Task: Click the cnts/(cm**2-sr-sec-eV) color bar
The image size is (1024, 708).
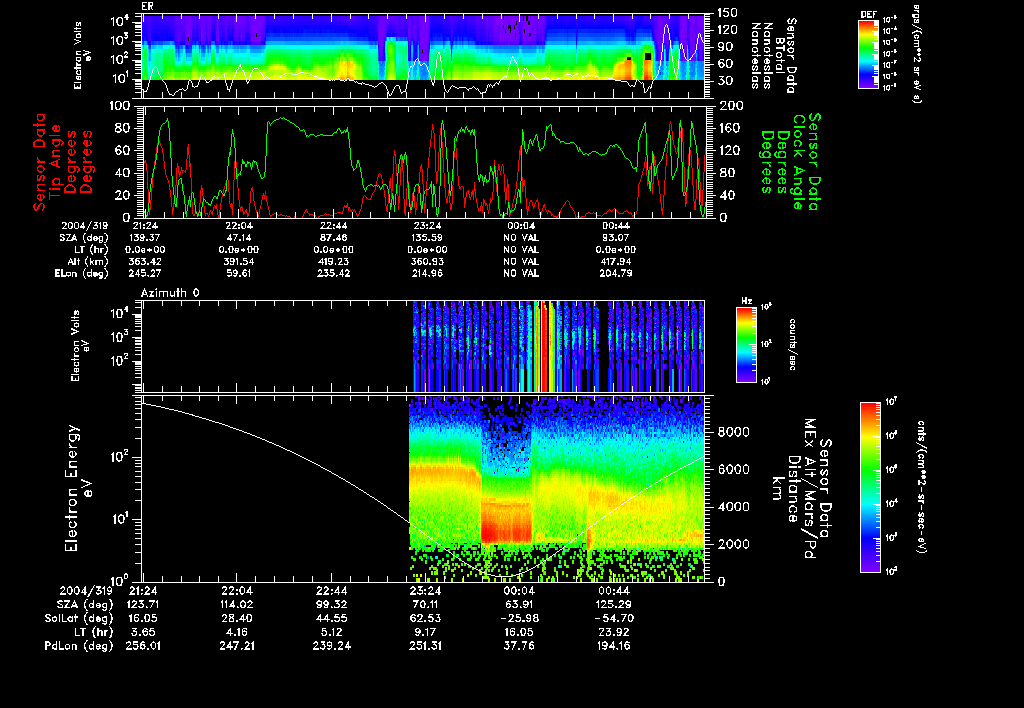Action: pyautogui.click(x=870, y=487)
